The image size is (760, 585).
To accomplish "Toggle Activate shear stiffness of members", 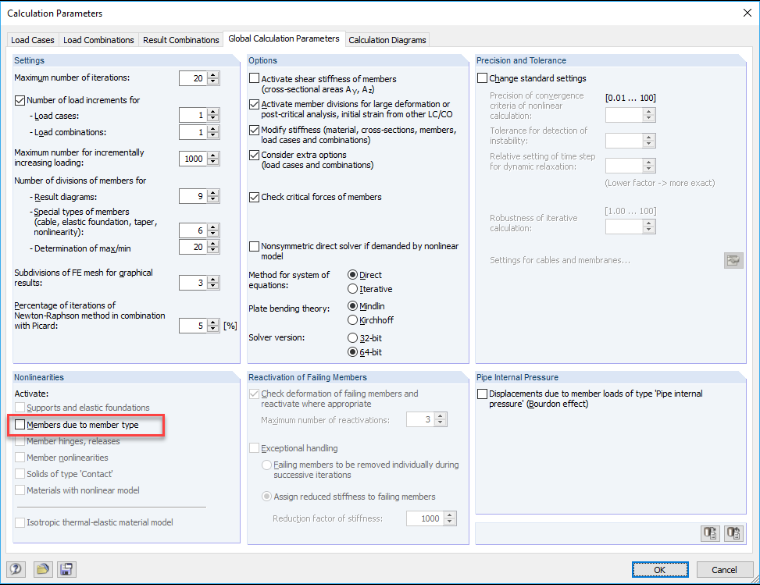I will 254,78.
